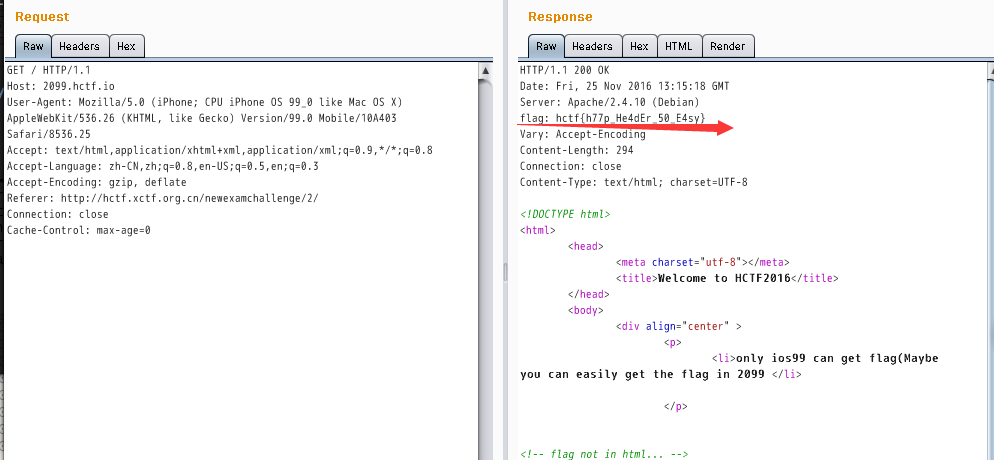Click the 'Response' panel heading
The height and width of the screenshot is (460, 994).
click(560, 17)
